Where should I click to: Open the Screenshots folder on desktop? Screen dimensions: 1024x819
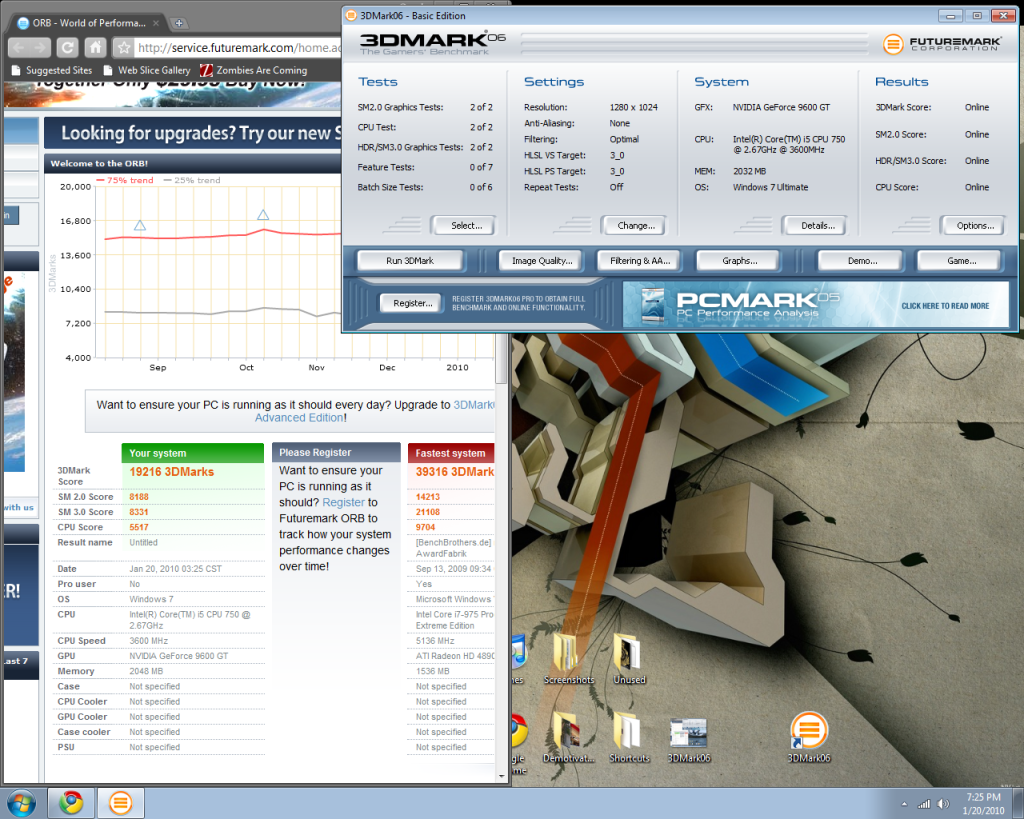pyautogui.click(x=568, y=658)
